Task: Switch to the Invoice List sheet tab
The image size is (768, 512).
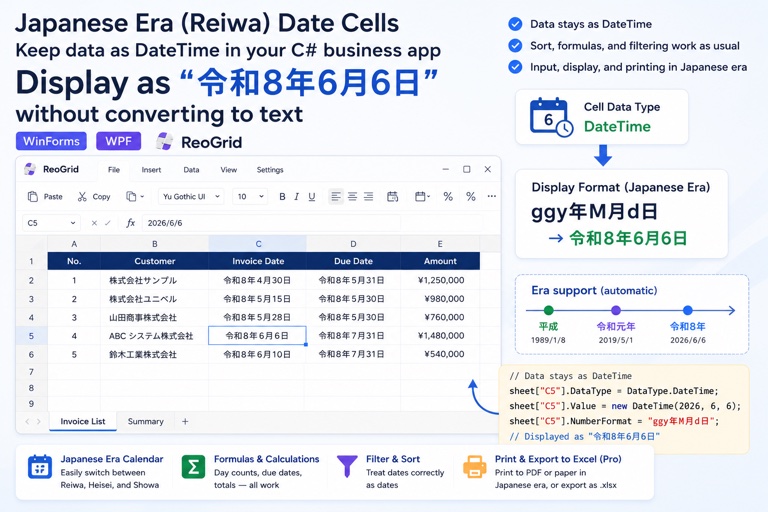Action: (x=83, y=421)
